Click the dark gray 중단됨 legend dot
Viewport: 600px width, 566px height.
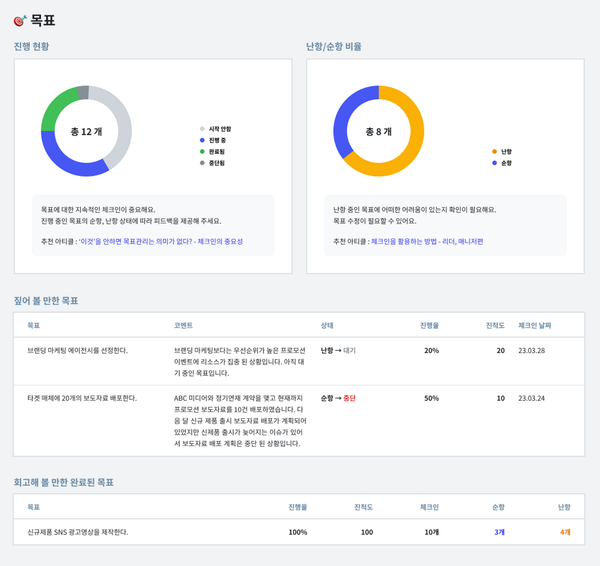202,163
